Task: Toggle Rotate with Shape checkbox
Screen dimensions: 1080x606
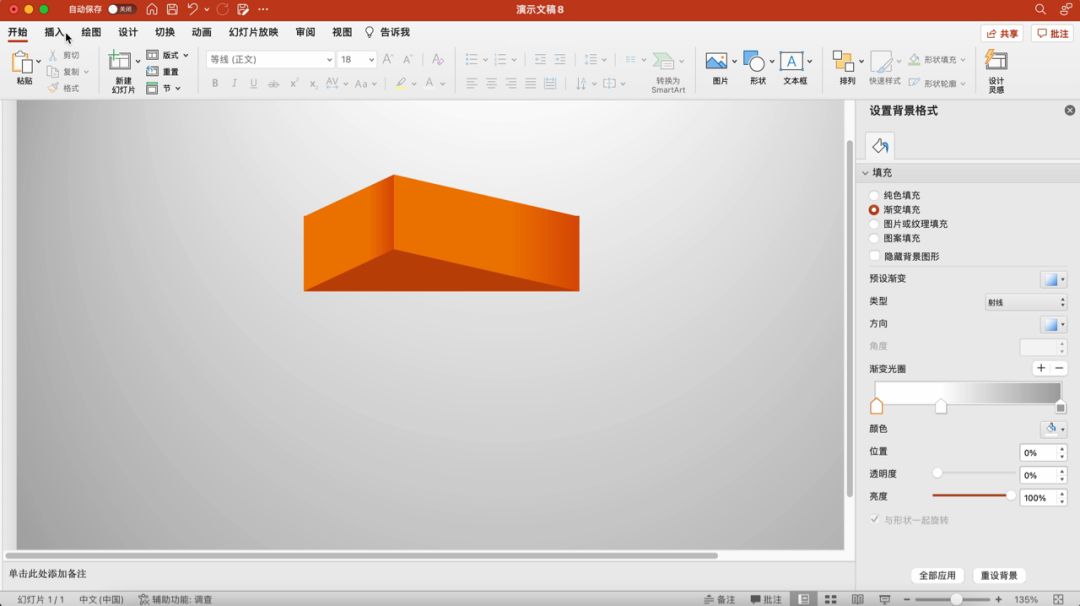Action: click(875, 519)
